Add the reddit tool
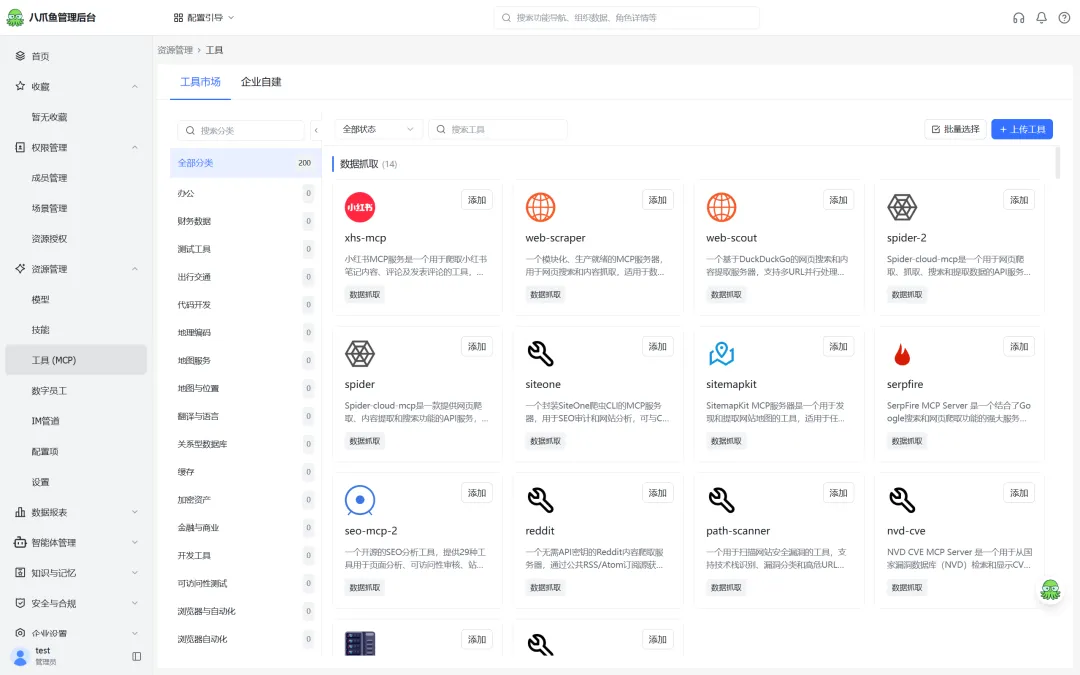Image resolution: width=1080 pixels, height=675 pixels. pos(657,493)
